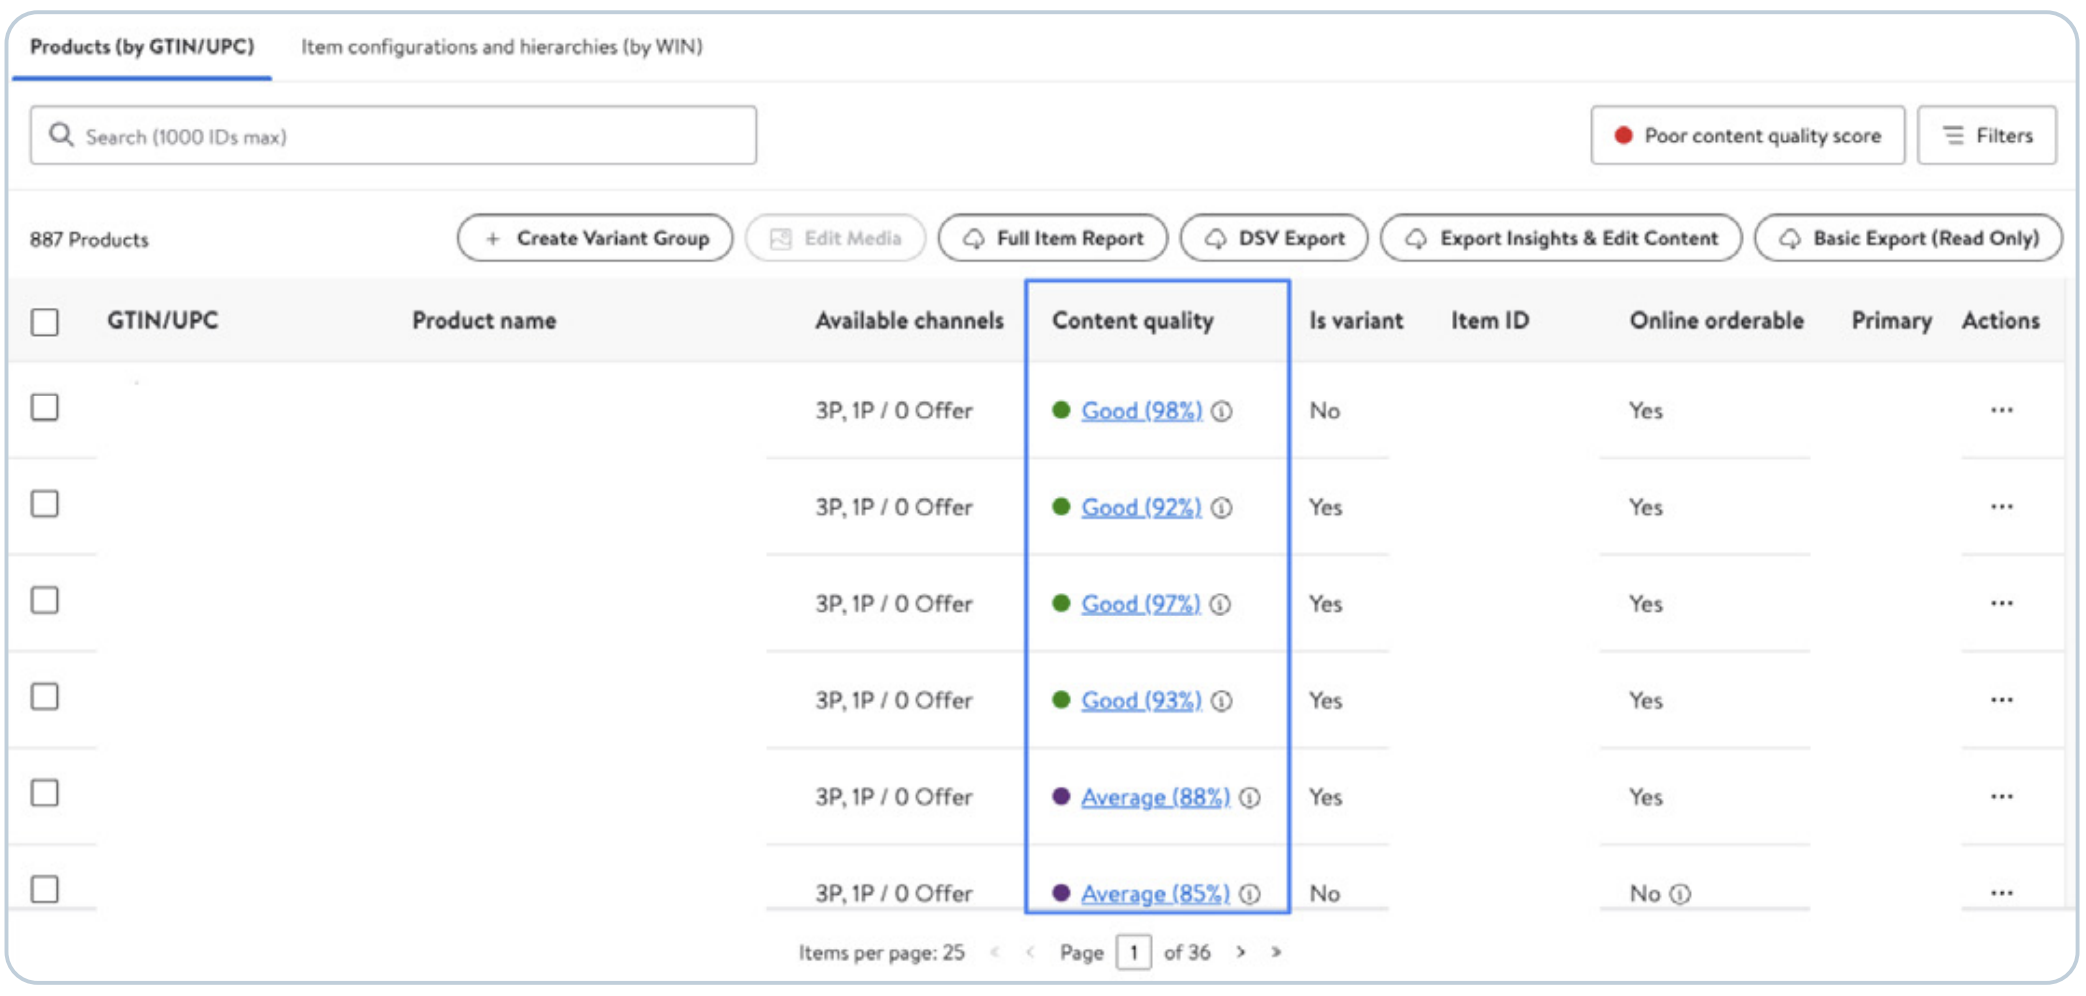Switch to Products (by GTIN/UPC) tab
This screenshot has width=2086, height=996.
pyautogui.click(x=142, y=47)
